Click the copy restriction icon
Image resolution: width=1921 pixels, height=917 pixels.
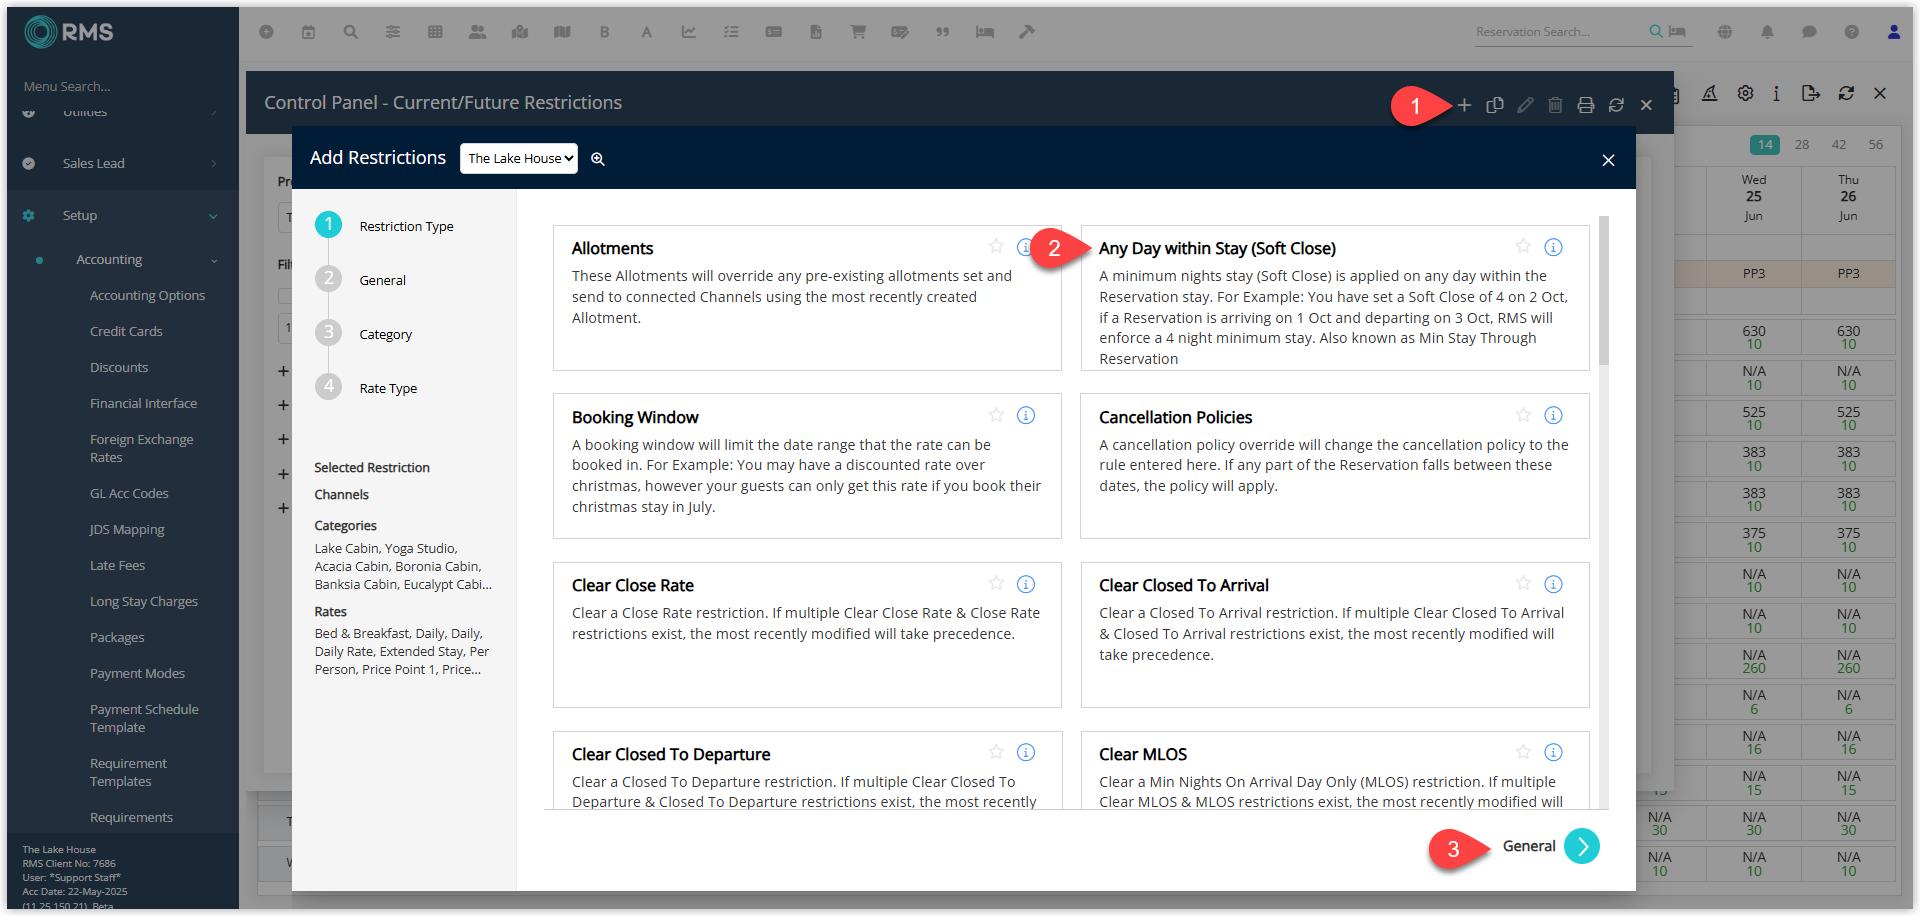coord(1495,105)
